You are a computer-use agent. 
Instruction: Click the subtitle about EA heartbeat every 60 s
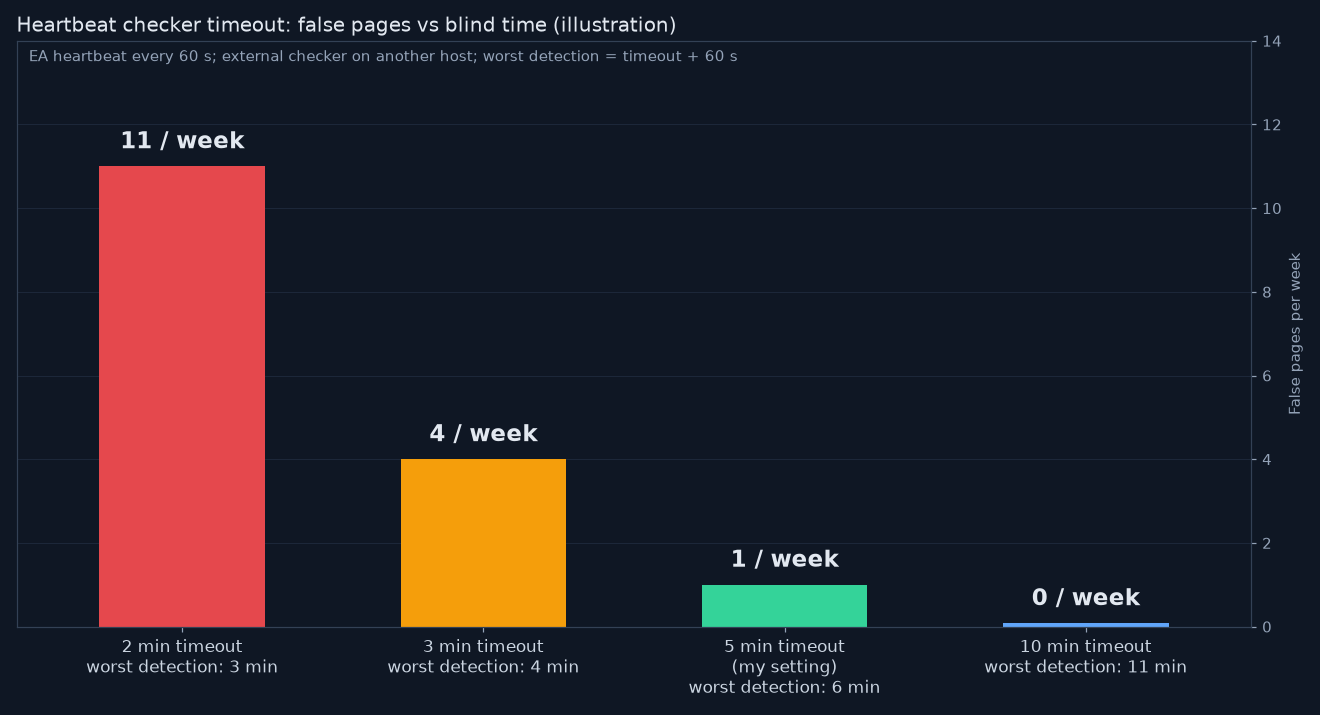click(x=383, y=57)
